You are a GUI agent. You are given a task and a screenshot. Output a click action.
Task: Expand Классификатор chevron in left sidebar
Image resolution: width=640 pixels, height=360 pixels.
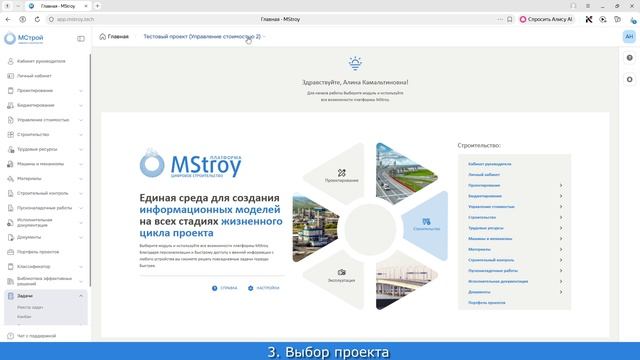pos(81,267)
